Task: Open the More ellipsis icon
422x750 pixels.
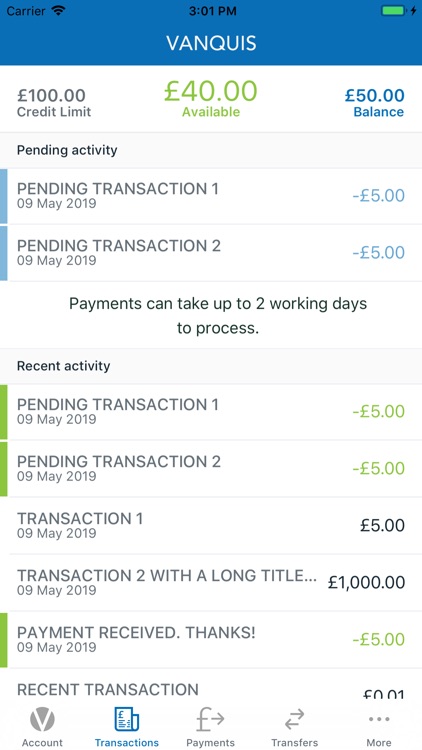Action: coord(378,719)
